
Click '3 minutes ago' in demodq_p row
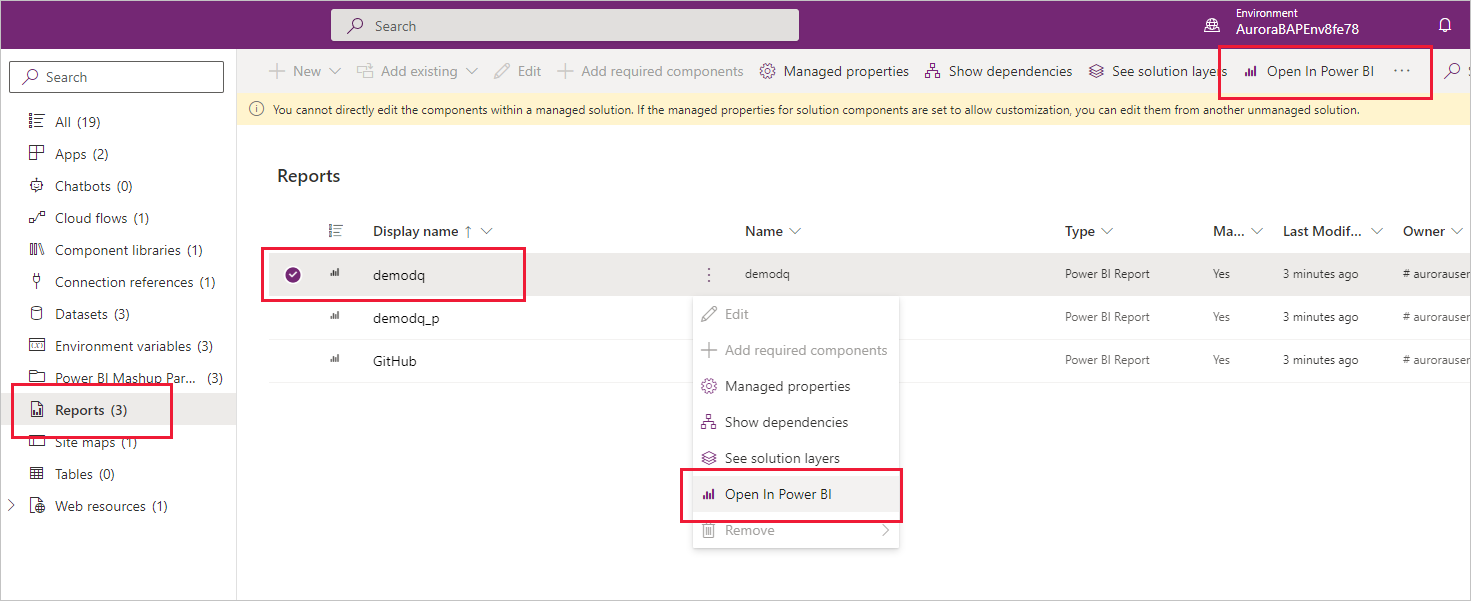[x=1320, y=317]
